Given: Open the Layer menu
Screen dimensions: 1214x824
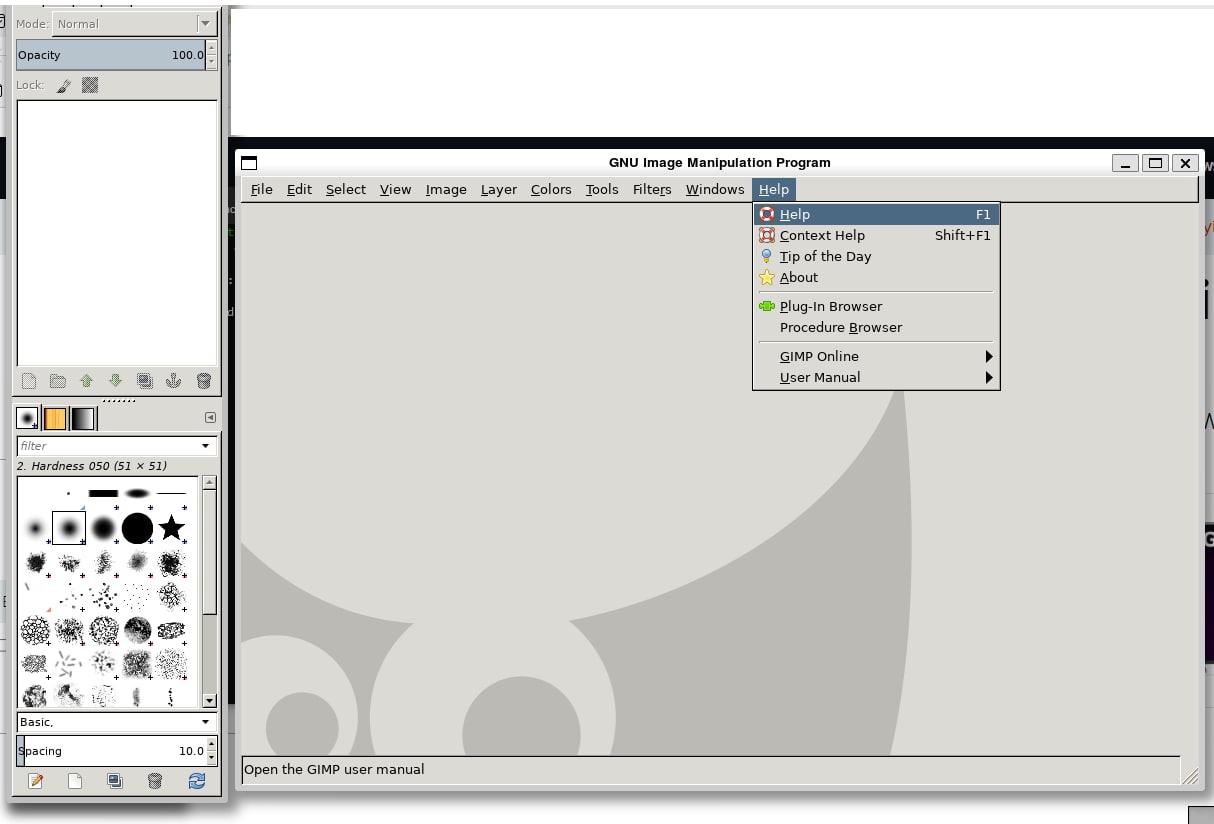Looking at the screenshot, I should click(x=498, y=189).
